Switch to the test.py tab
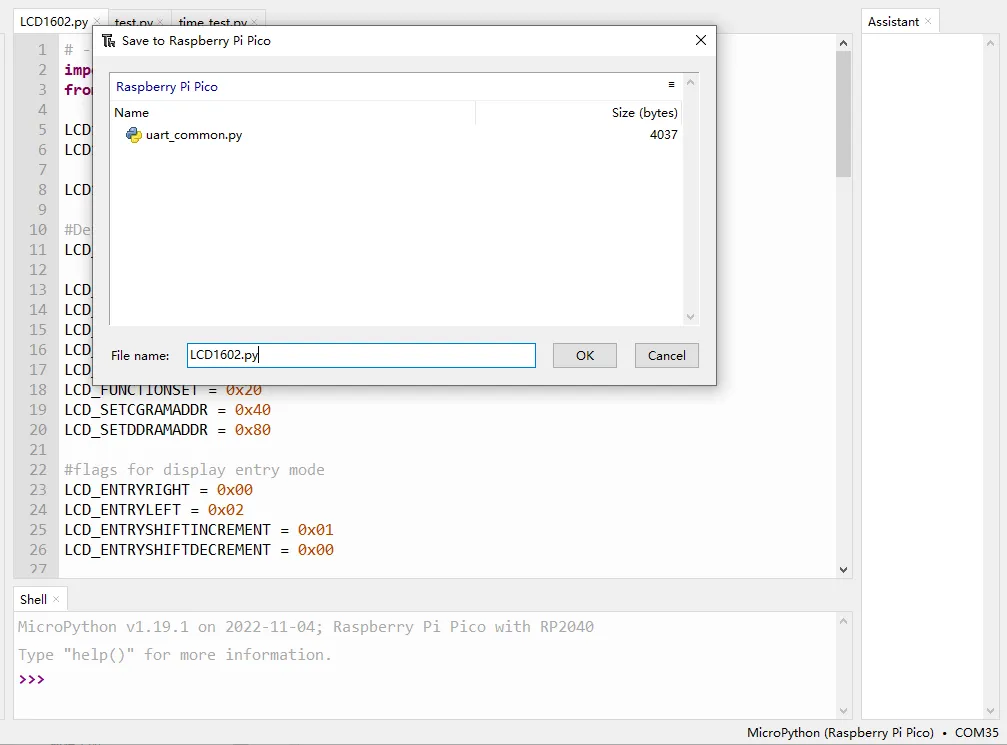Screen dimensions: 1007x745 pos(134,22)
